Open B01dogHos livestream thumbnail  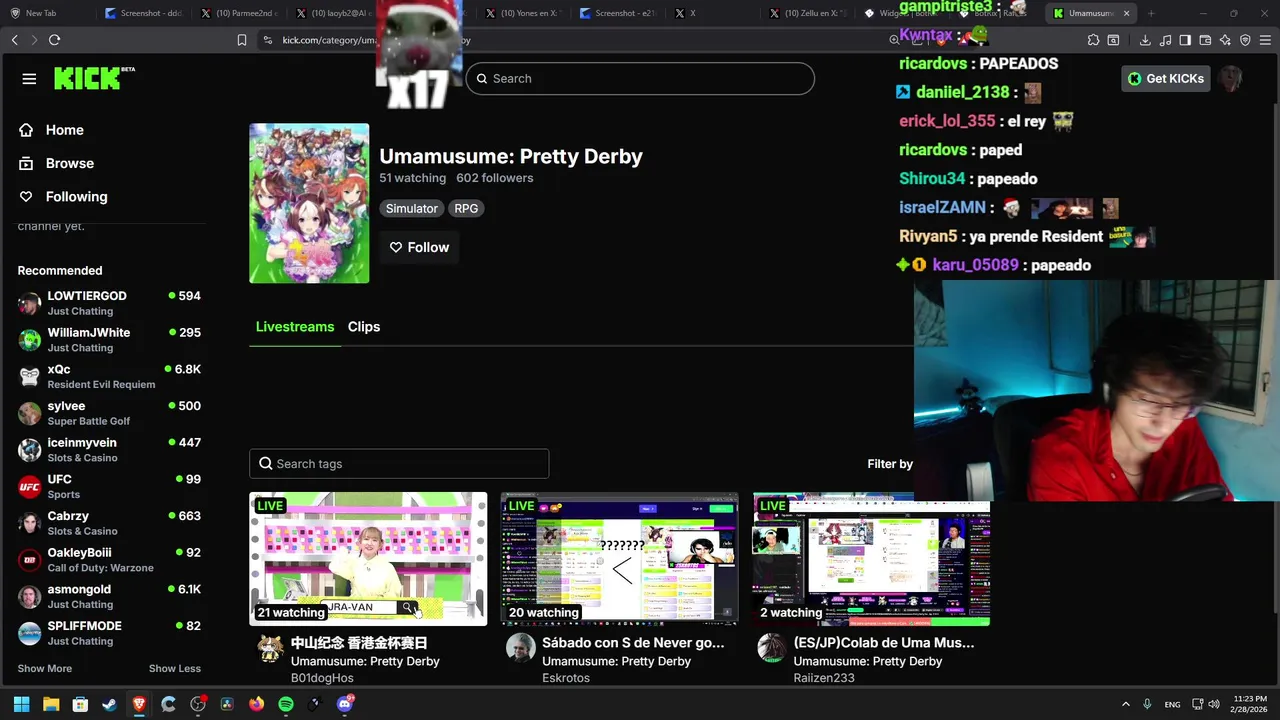pos(368,559)
